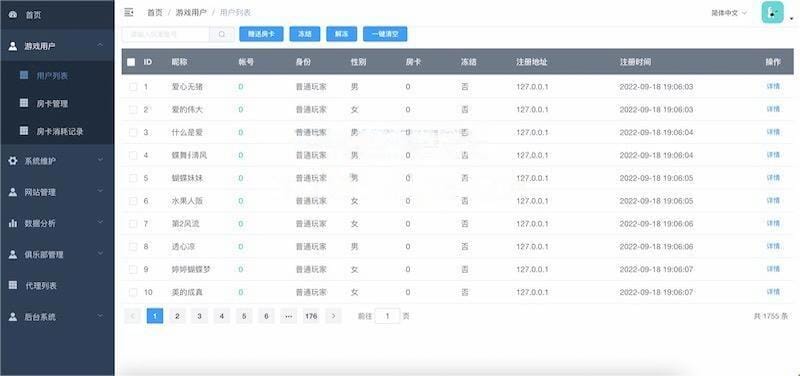800x376 pixels.
Task: Click the 用户列表 grid icon
Action: (24, 75)
